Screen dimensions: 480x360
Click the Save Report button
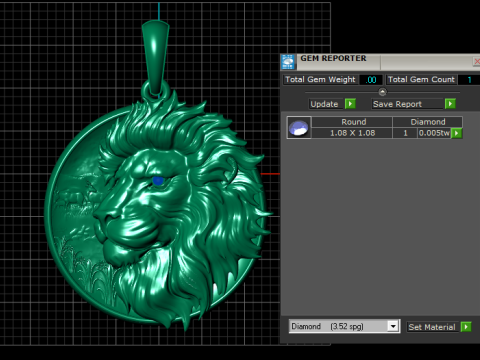pos(408,104)
